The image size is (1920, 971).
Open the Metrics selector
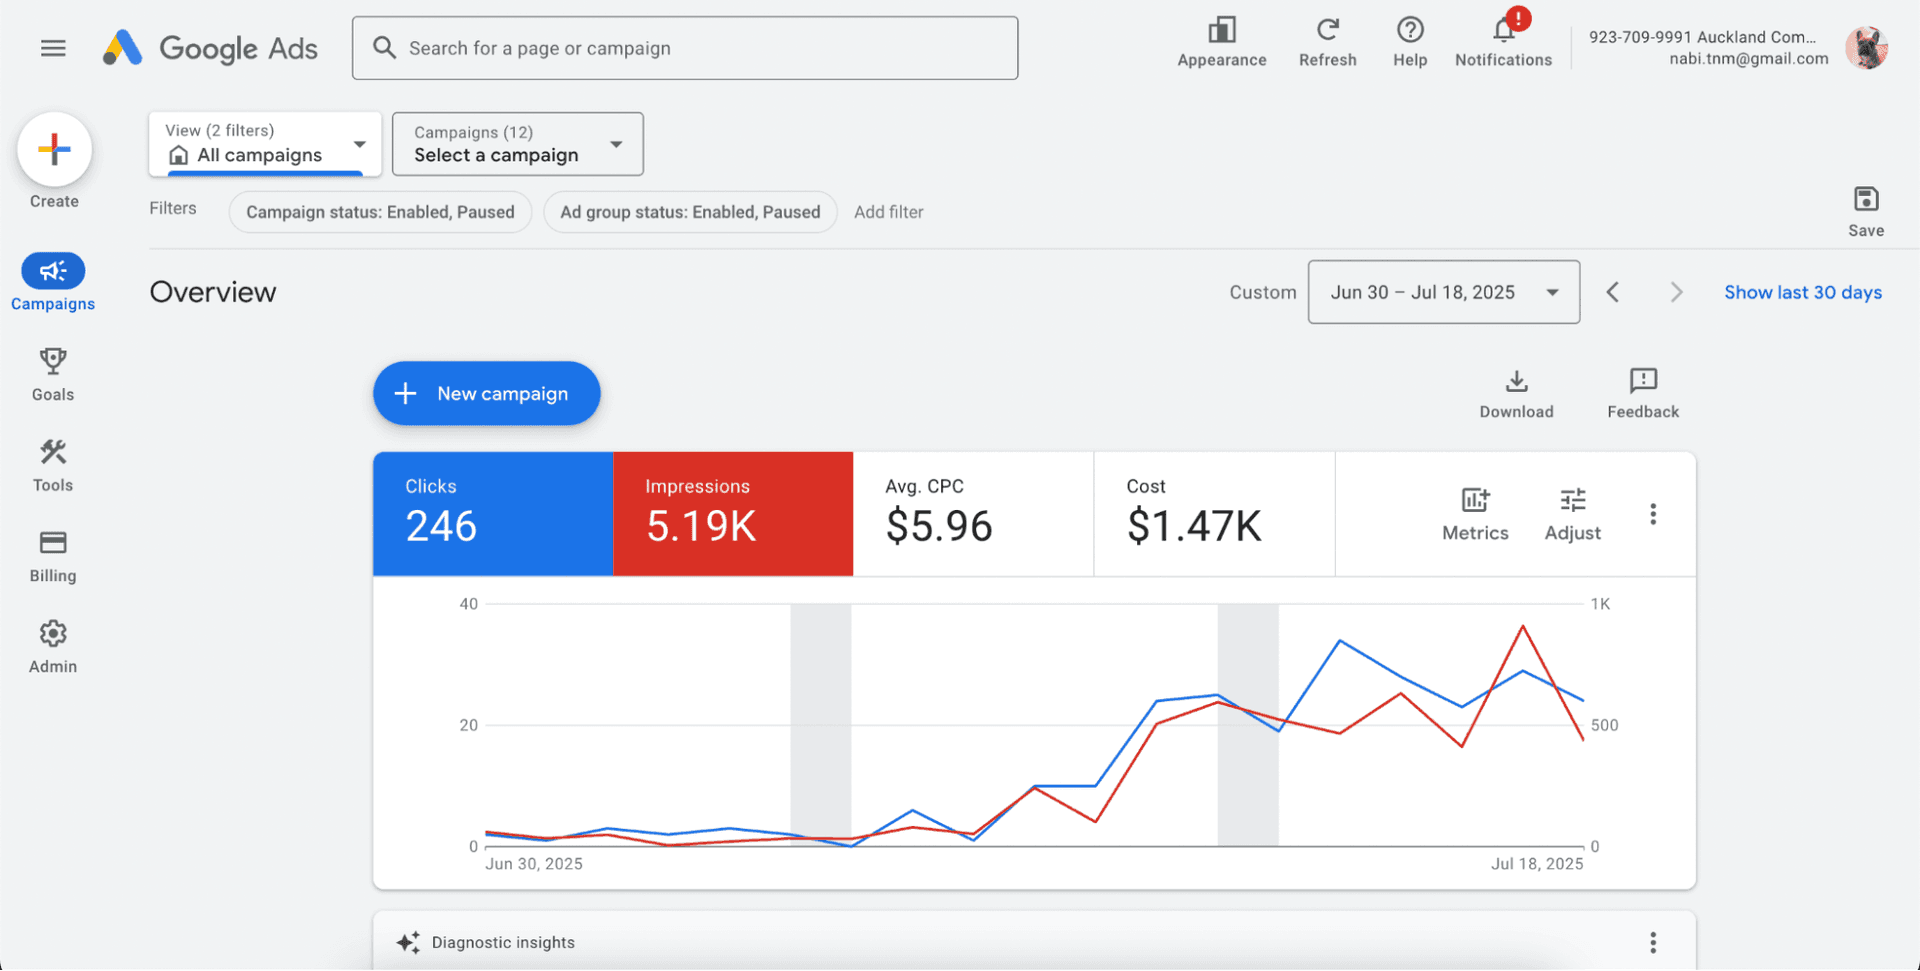1474,511
